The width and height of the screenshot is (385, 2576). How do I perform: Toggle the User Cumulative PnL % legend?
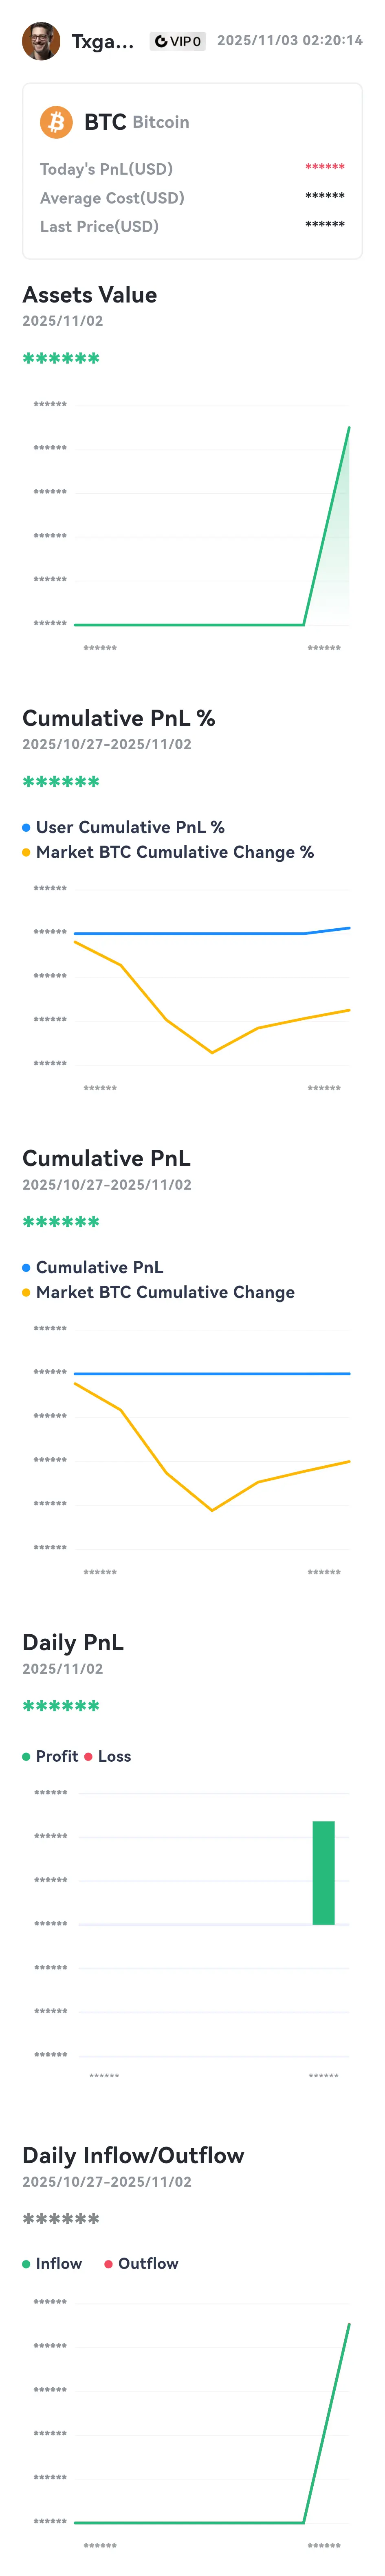(123, 827)
